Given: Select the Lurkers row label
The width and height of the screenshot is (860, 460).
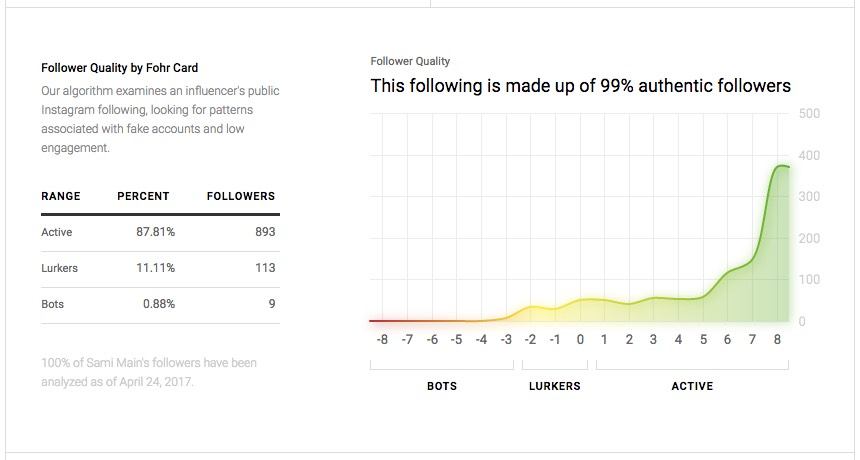Looking at the screenshot, I should pyautogui.click(x=59, y=268).
